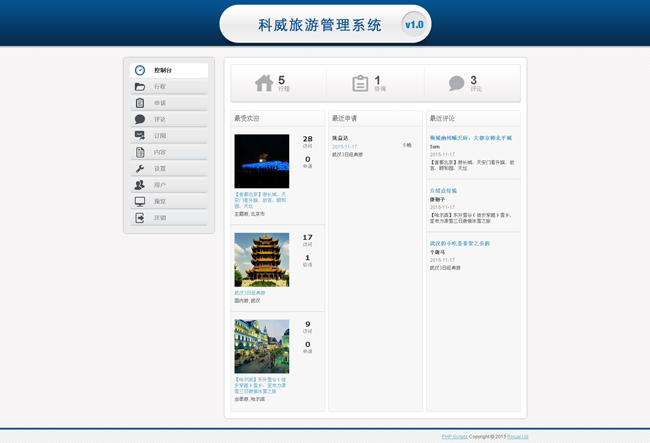This screenshot has height=443, width=650.
Task: Click the logout arrow icon for 注销
Action: tap(140, 218)
